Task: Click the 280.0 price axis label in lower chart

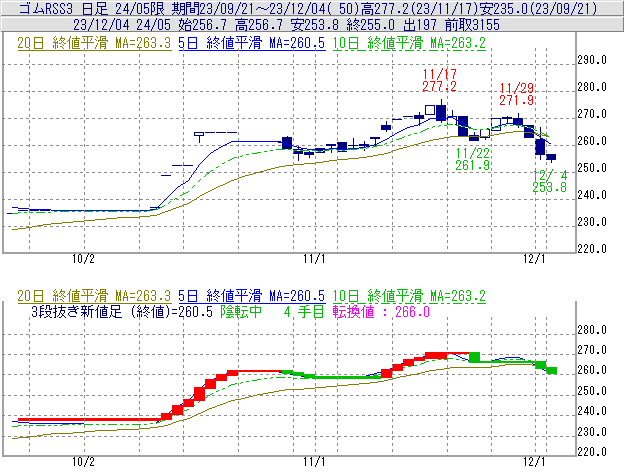Action: pyautogui.click(x=592, y=330)
